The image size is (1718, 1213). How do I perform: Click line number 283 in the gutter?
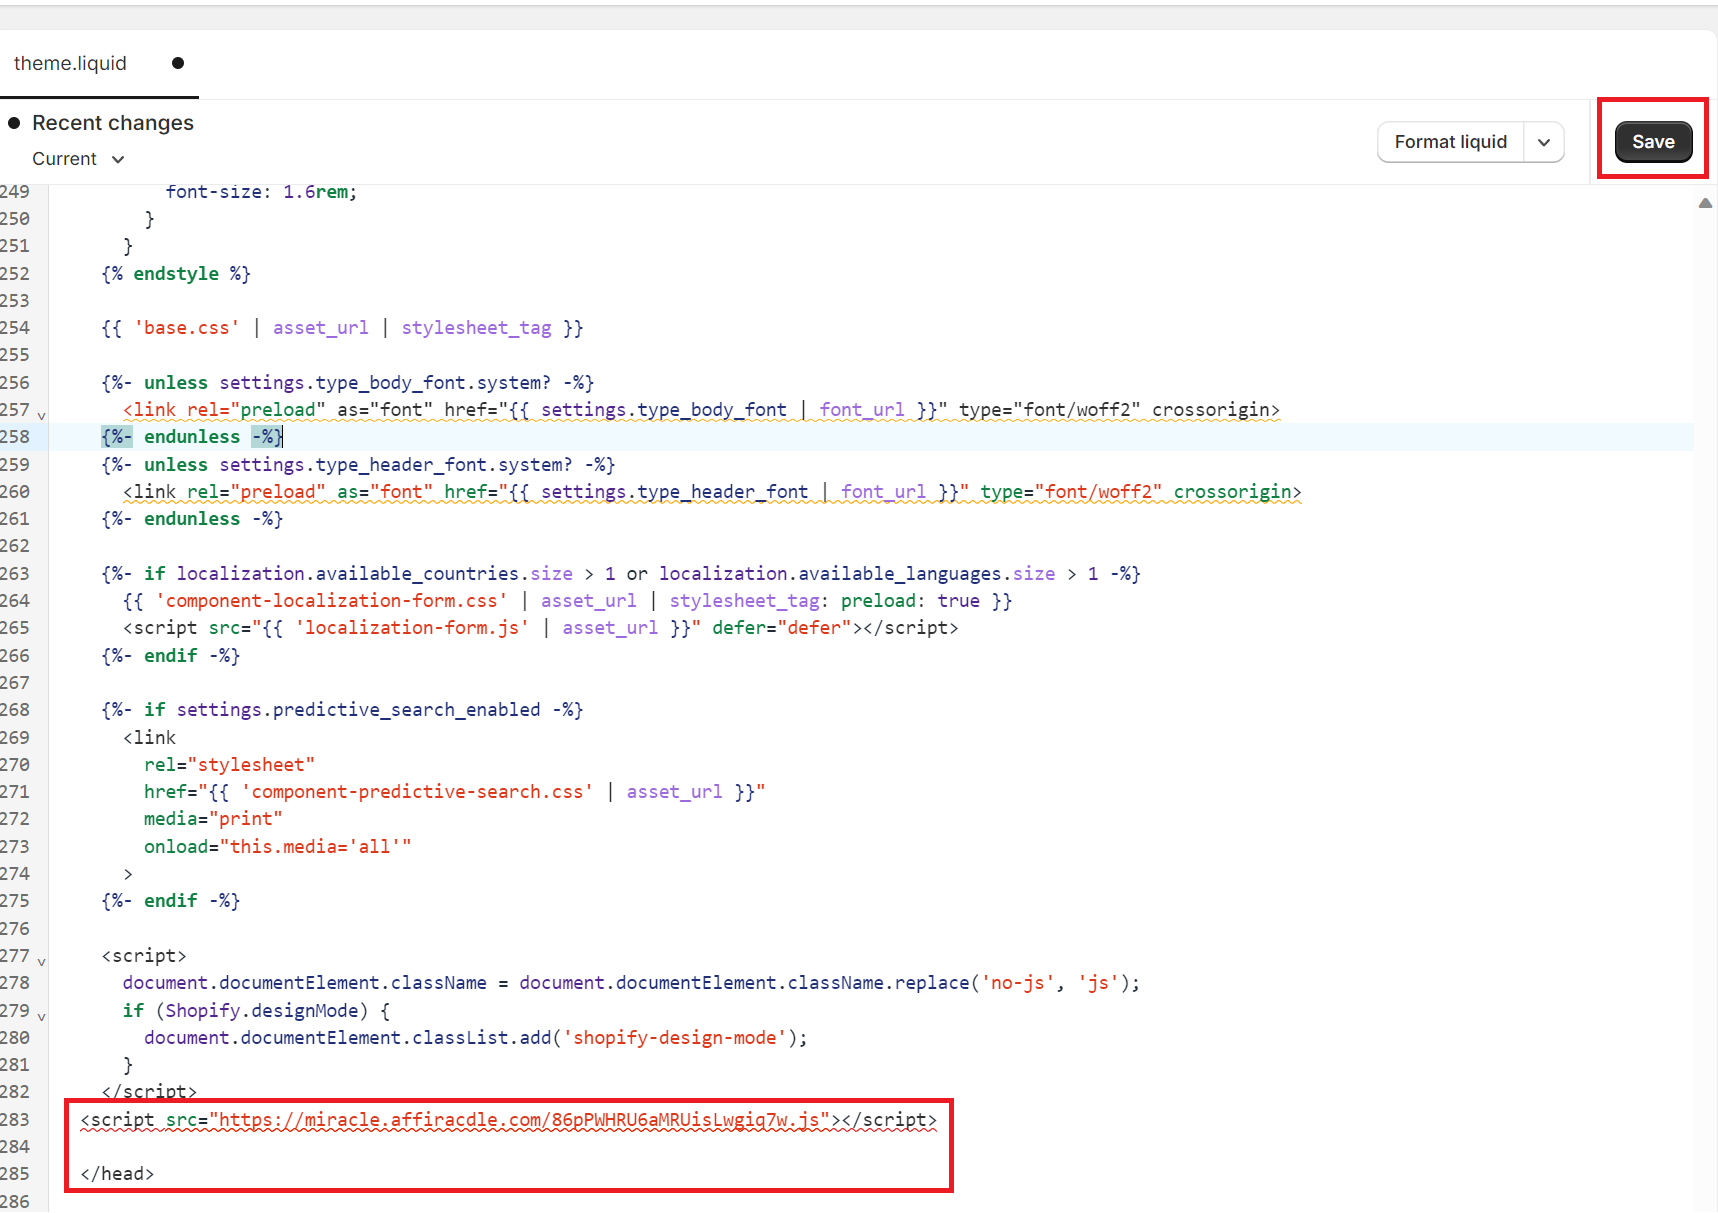15,1120
